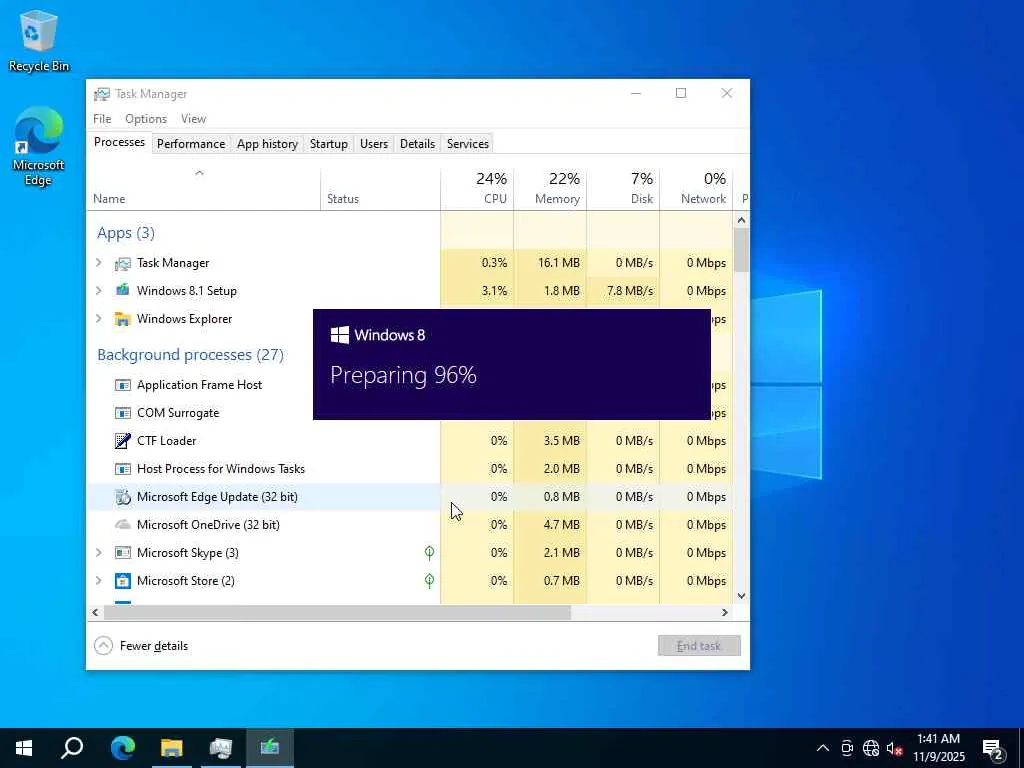Switch to the Services tab

(468, 144)
